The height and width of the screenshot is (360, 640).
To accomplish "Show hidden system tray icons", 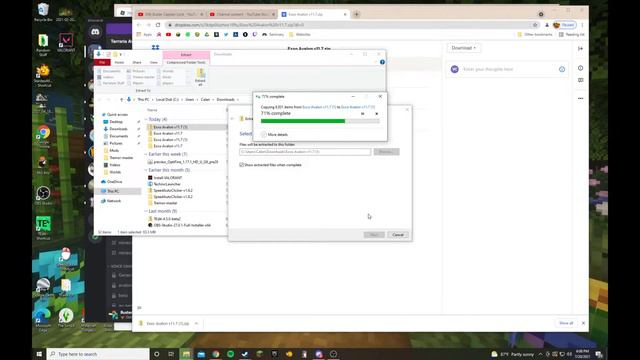I will 540,354.
